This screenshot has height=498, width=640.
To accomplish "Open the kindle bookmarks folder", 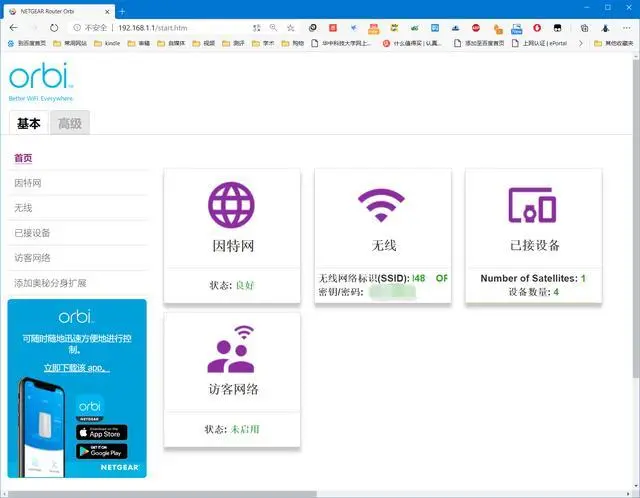I will click(x=107, y=43).
